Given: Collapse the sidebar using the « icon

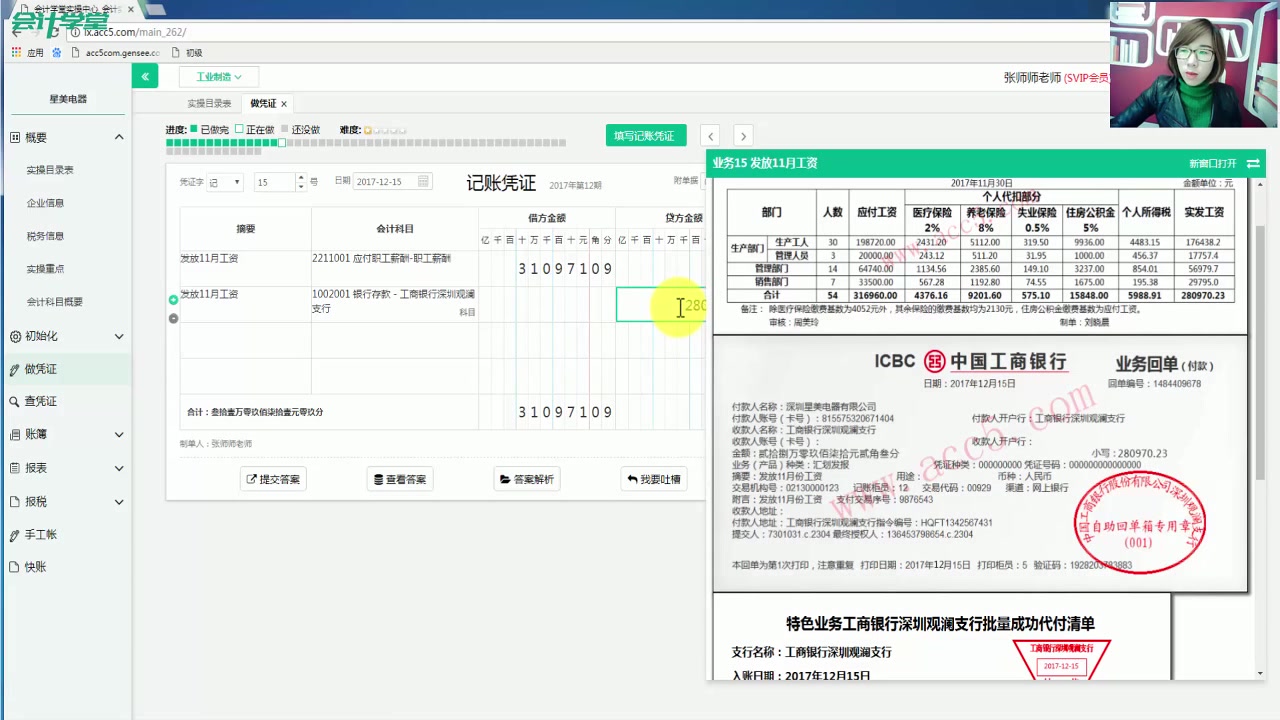Looking at the screenshot, I should [x=144, y=76].
